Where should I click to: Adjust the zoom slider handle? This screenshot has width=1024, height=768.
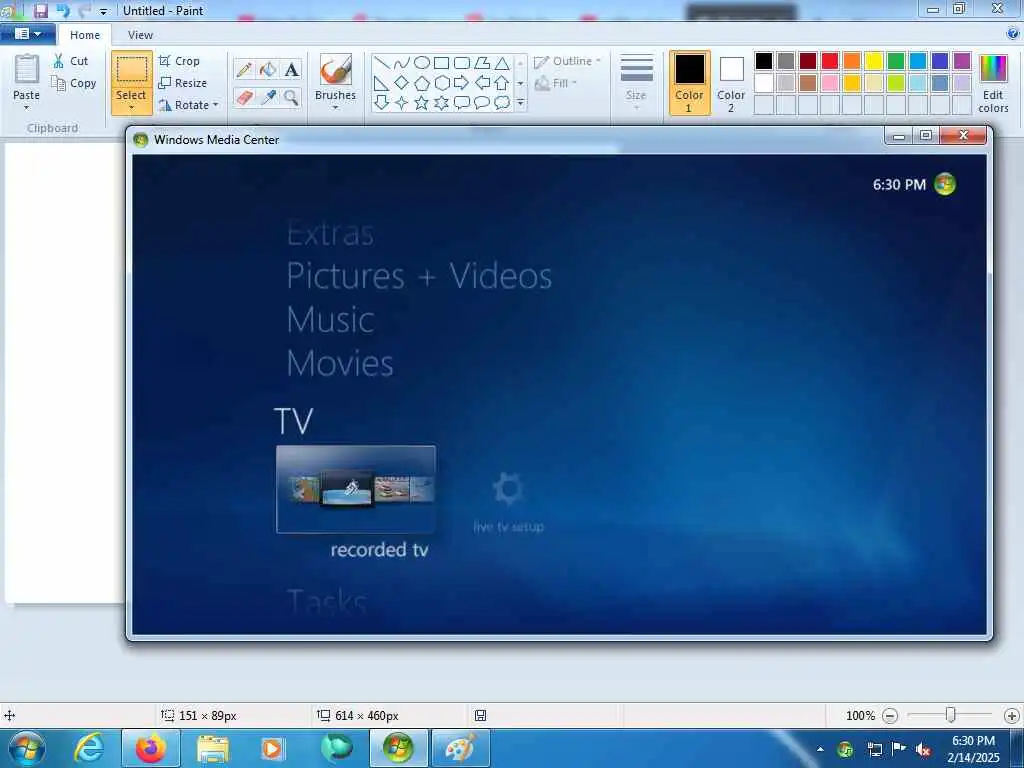click(951, 715)
